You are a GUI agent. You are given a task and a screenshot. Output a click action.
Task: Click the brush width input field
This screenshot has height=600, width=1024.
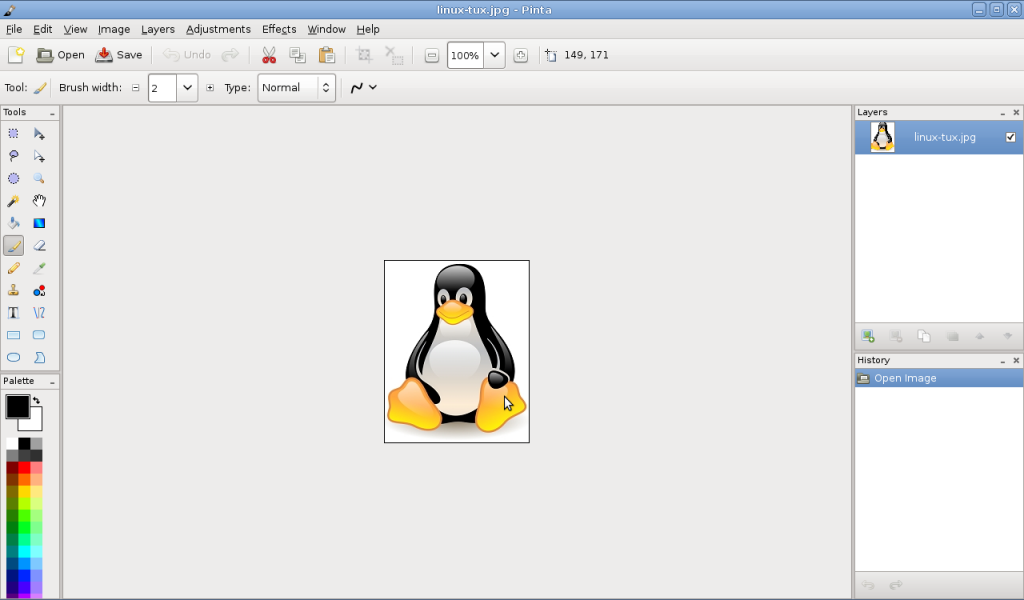coord(163,87)
